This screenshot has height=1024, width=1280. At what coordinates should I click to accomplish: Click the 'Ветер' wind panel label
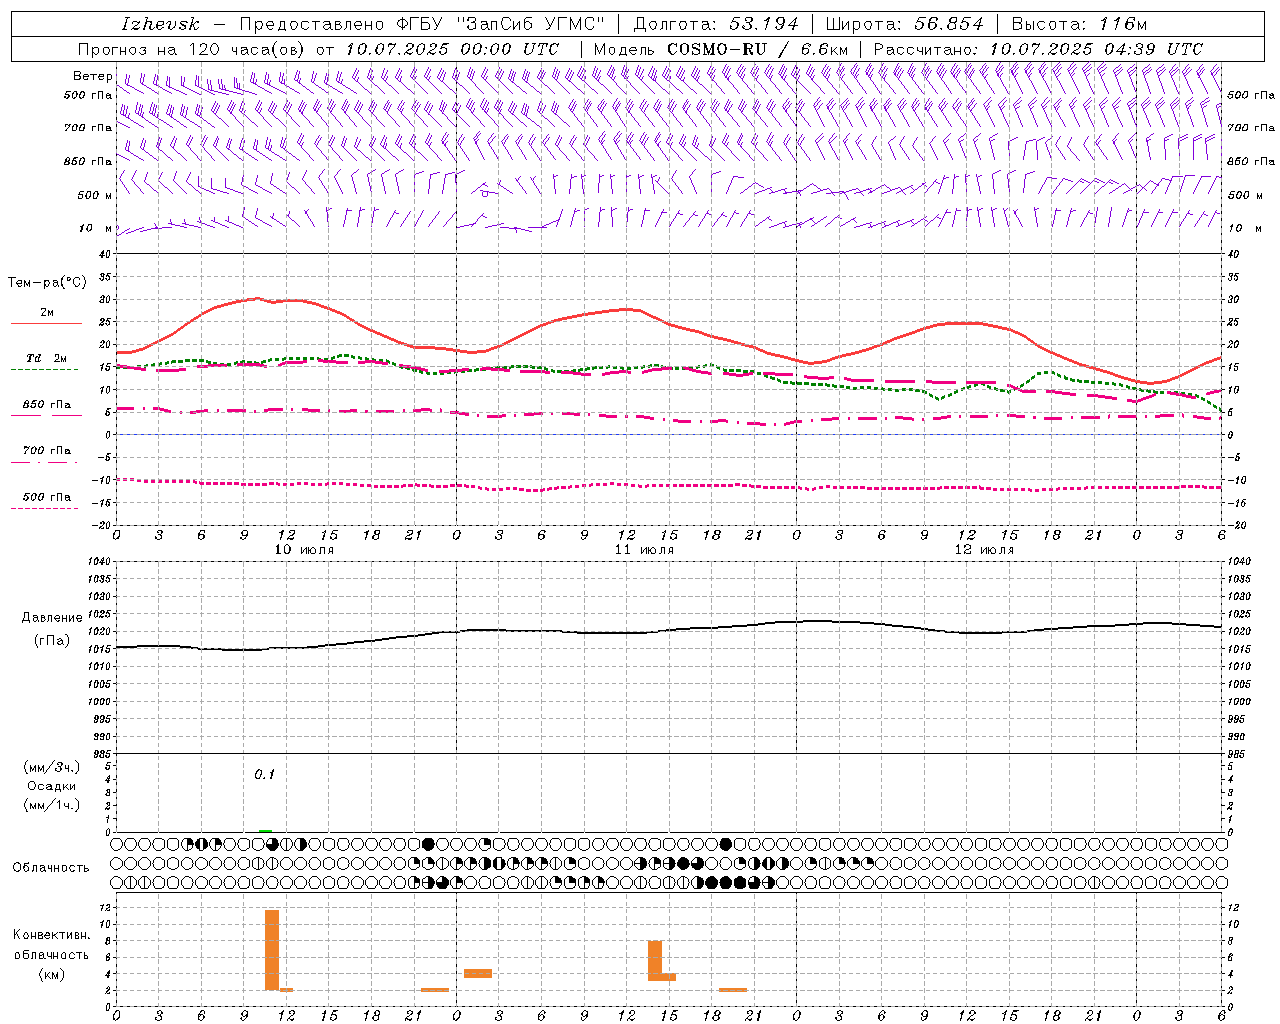[92, 76]
